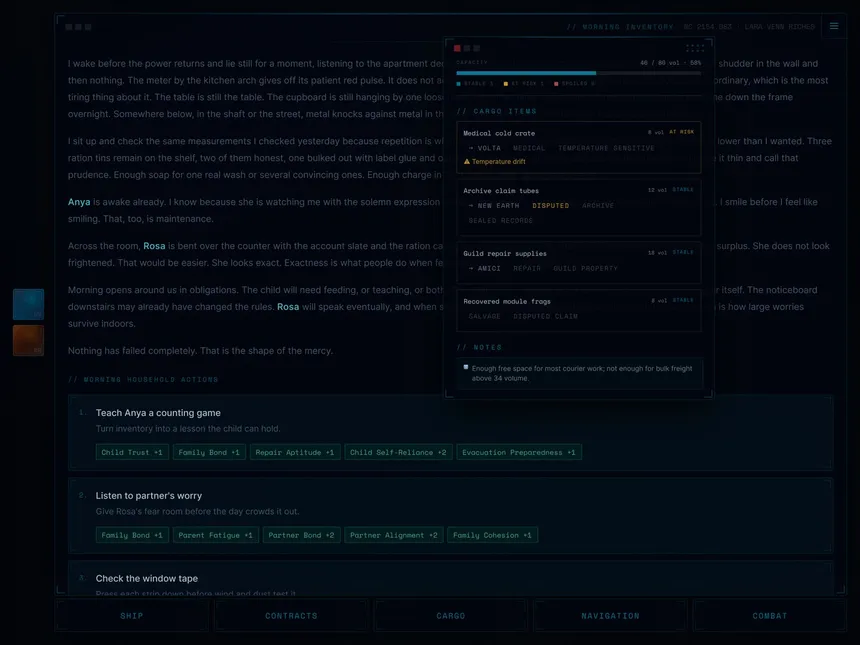Select the Recovered module frags cargo item
This screenshot has width=860, height=645.
(x=579, y=310)
